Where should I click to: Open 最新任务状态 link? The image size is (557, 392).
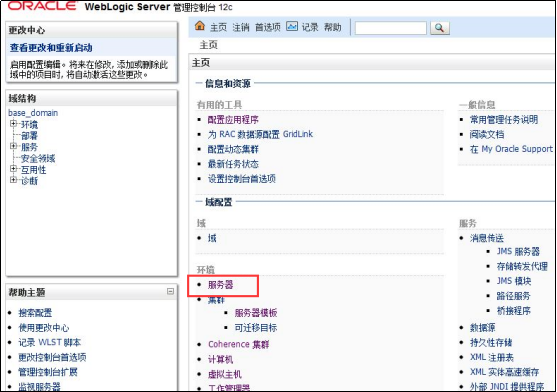233,164
